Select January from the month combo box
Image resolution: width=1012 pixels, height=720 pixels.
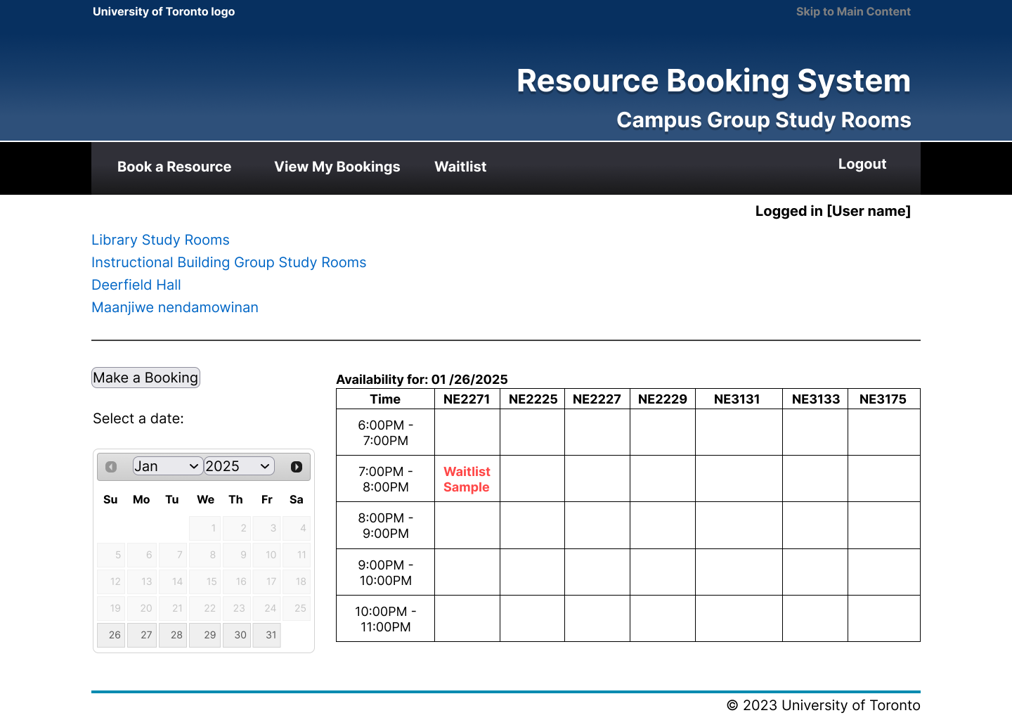167,466
